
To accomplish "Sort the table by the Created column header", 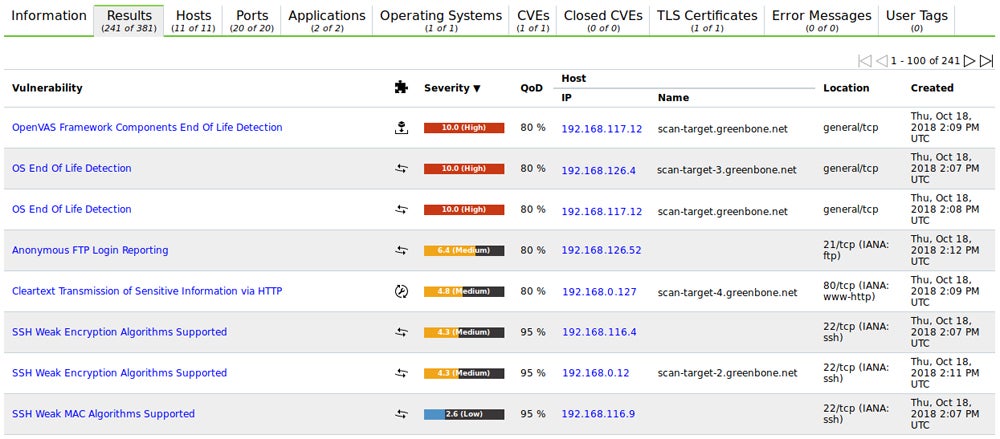I will [931, 88].
